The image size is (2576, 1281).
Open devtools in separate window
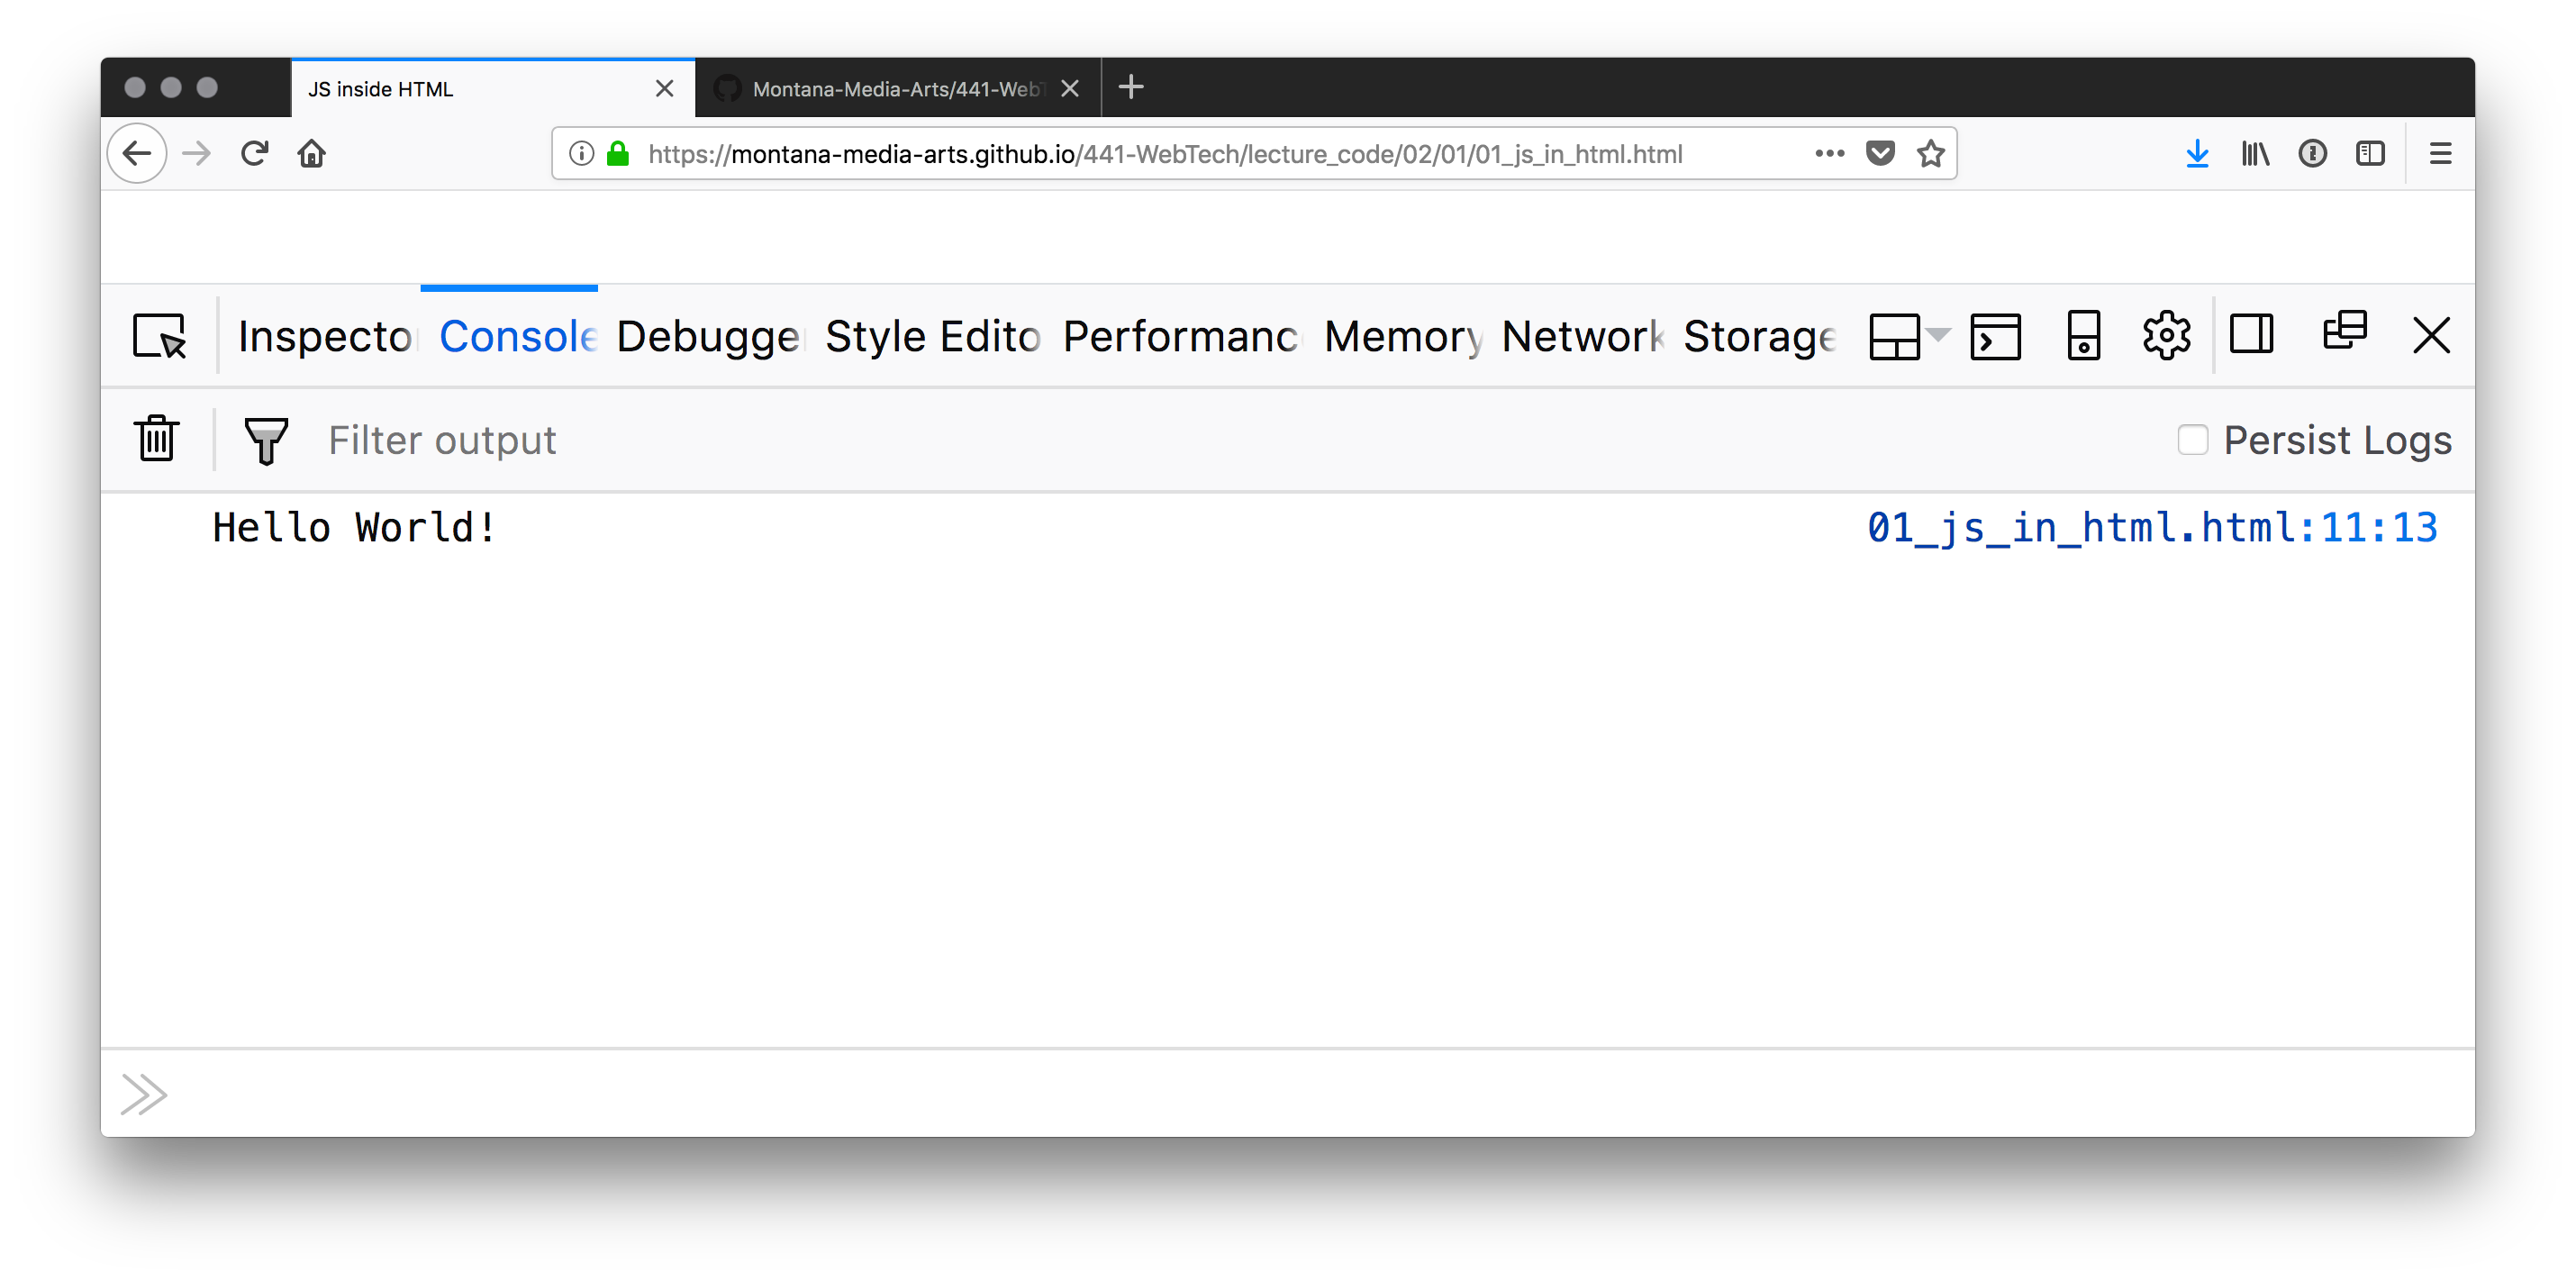pos(2344,331)
